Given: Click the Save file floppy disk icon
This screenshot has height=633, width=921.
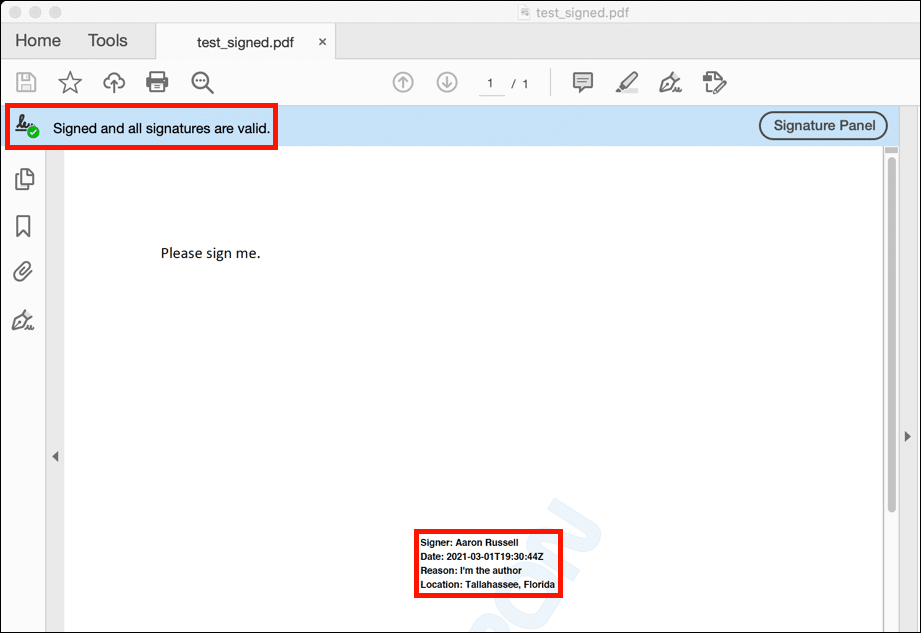Looking at the screenshot, I should point(27,82).
